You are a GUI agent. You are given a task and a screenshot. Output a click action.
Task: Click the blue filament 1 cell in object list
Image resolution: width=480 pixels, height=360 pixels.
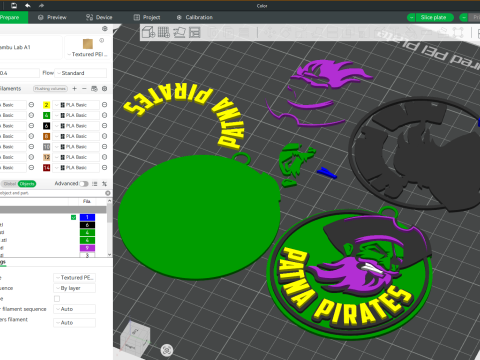pos(87,217)
